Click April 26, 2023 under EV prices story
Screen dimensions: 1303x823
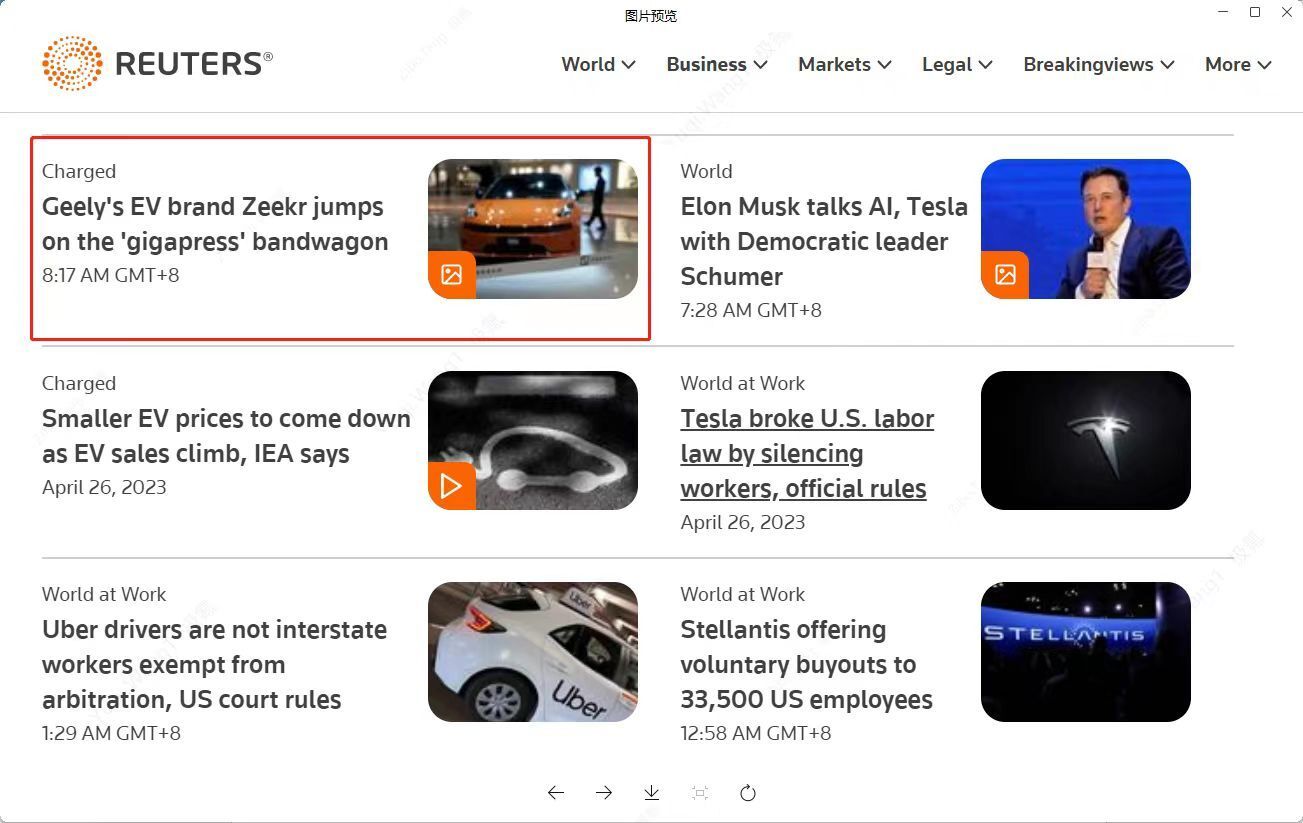[104, 487]
